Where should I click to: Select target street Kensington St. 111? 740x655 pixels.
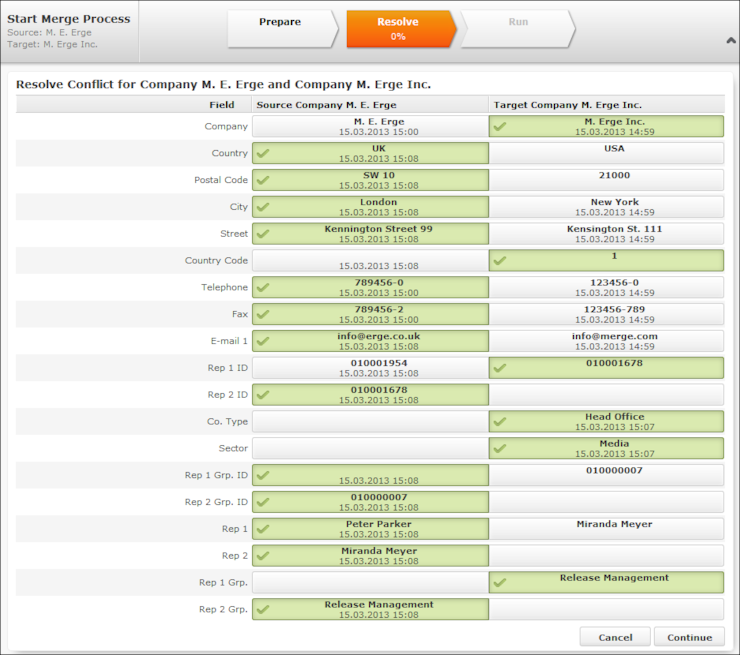point(606,234)
